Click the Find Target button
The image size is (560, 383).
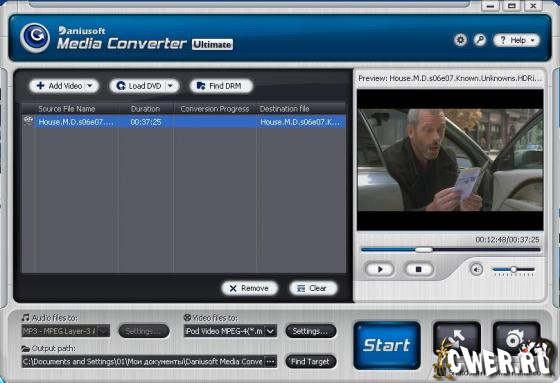tap(310, 362)
